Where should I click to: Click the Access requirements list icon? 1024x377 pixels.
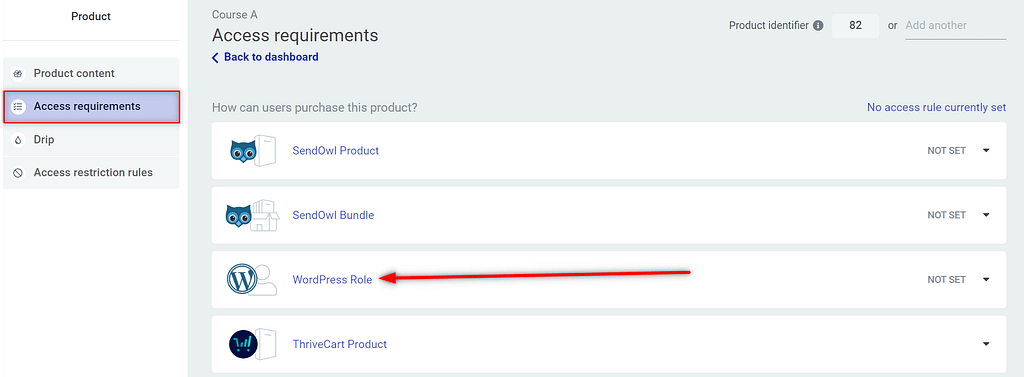(x=18, y=107)
